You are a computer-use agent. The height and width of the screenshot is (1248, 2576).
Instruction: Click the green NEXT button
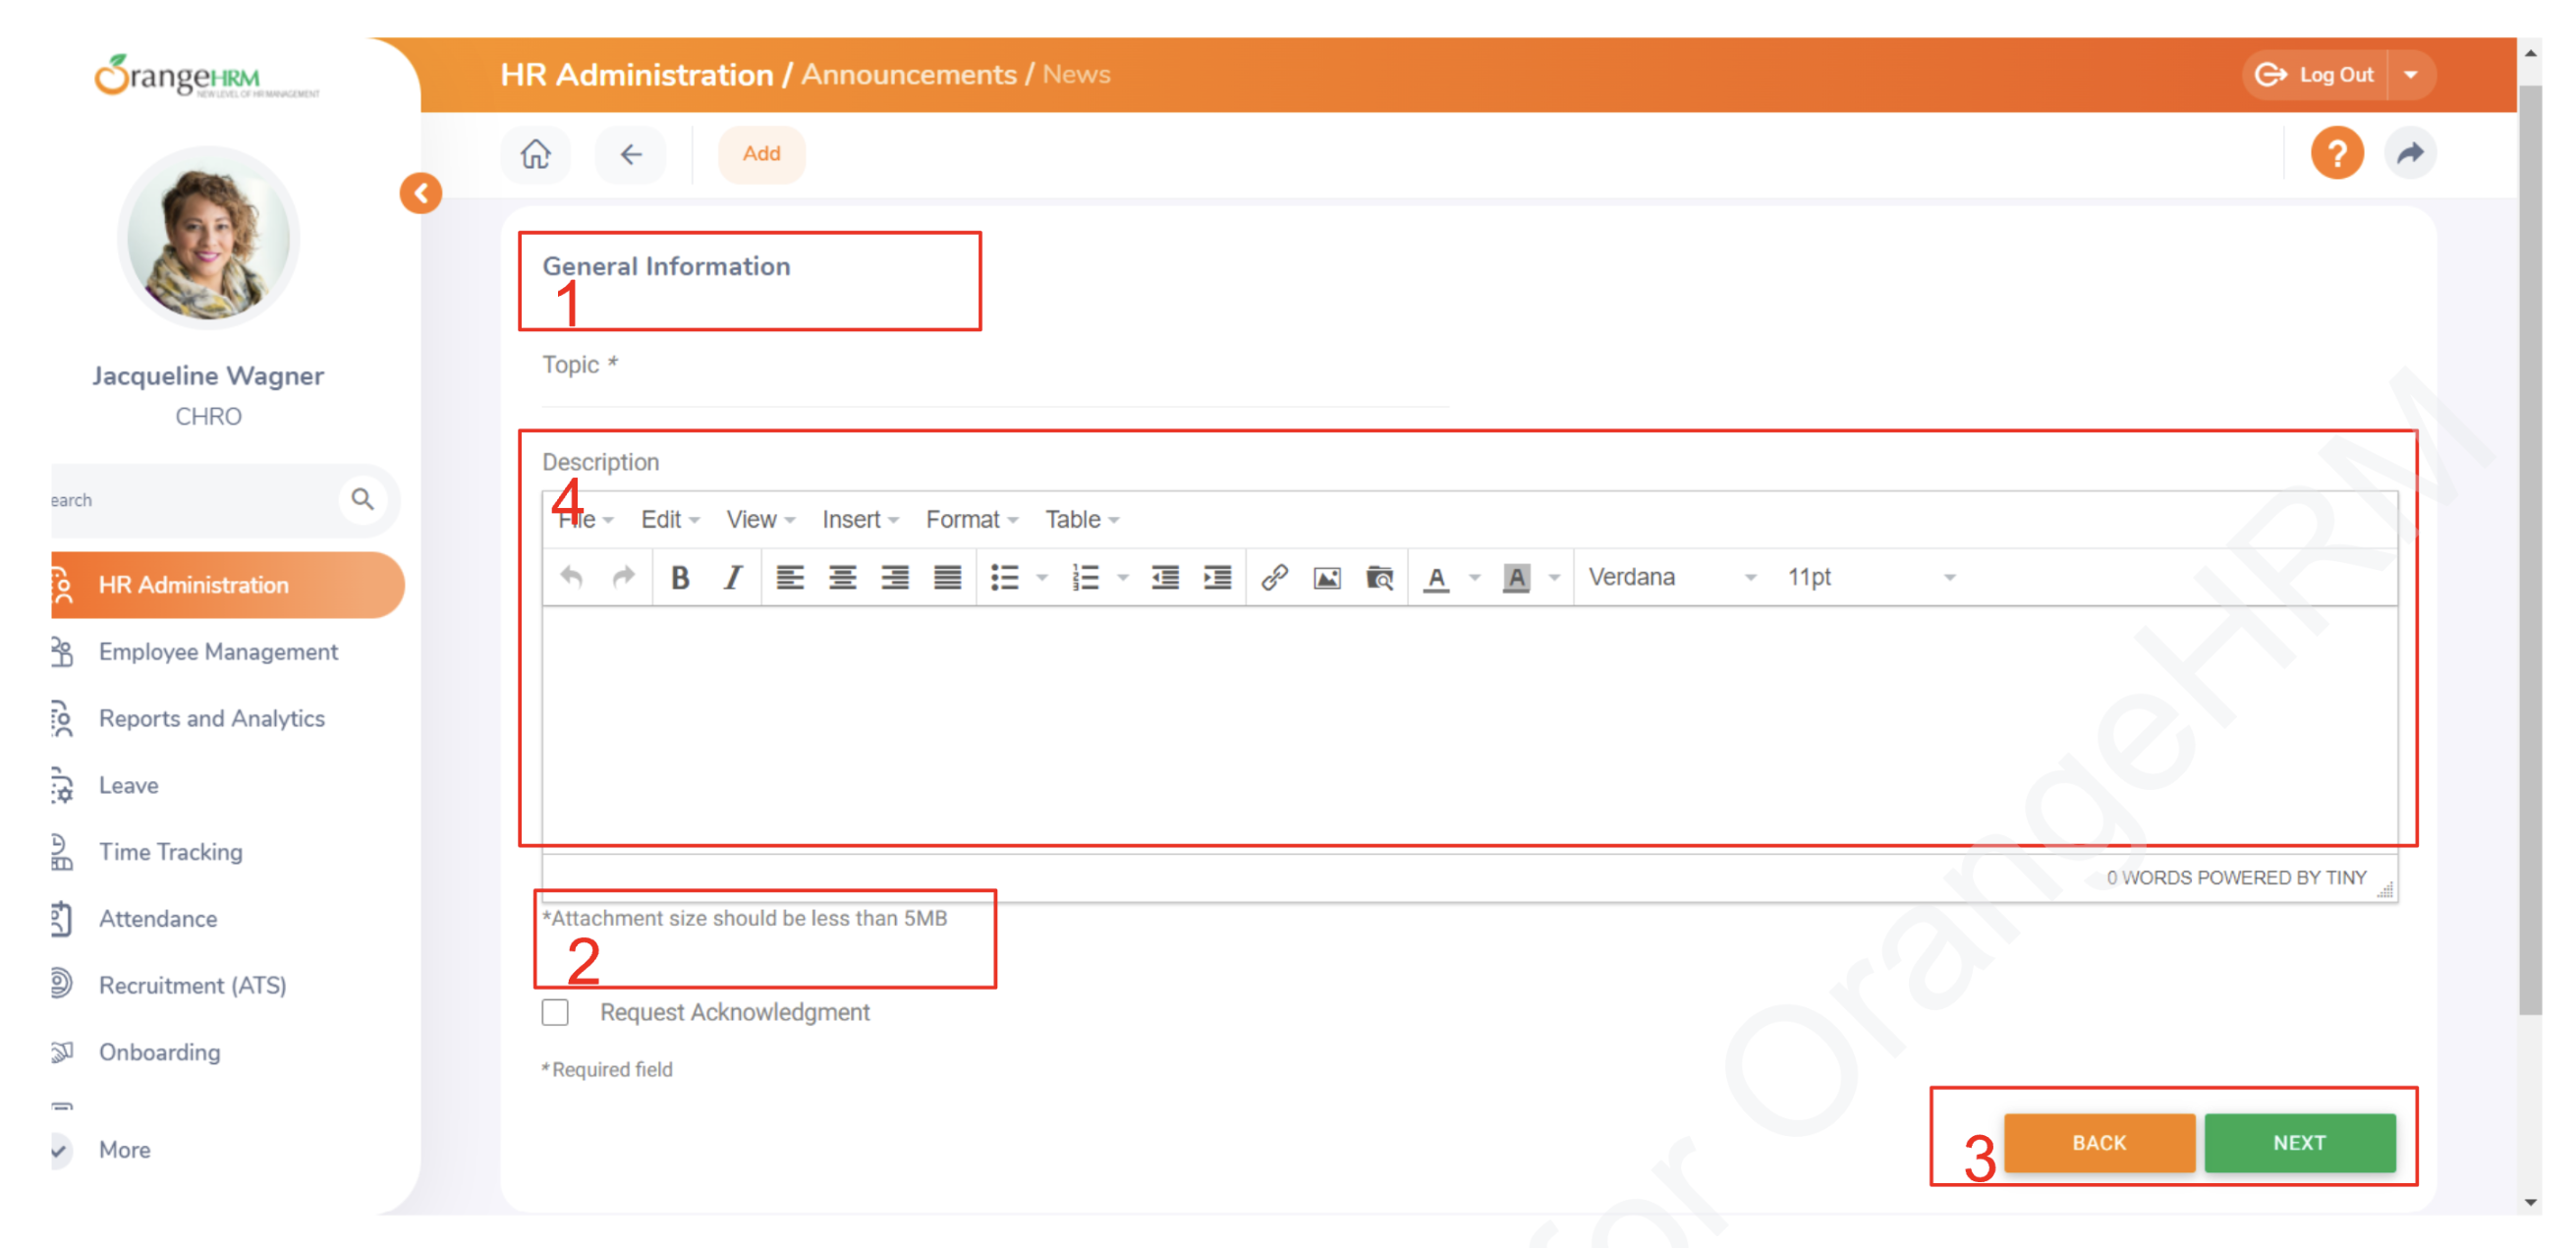[2299, 1142]
